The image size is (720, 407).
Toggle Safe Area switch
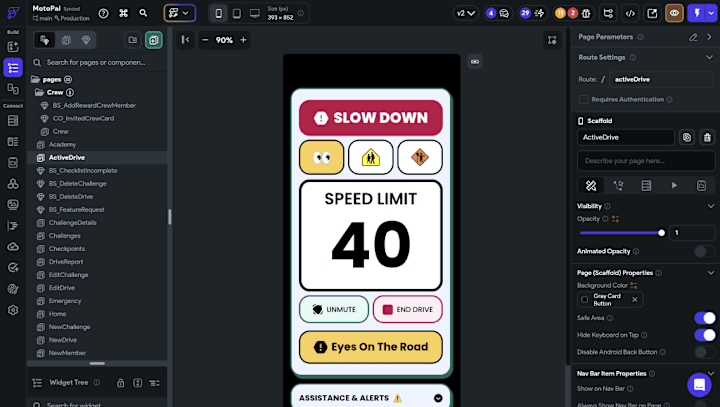(704, 318)
